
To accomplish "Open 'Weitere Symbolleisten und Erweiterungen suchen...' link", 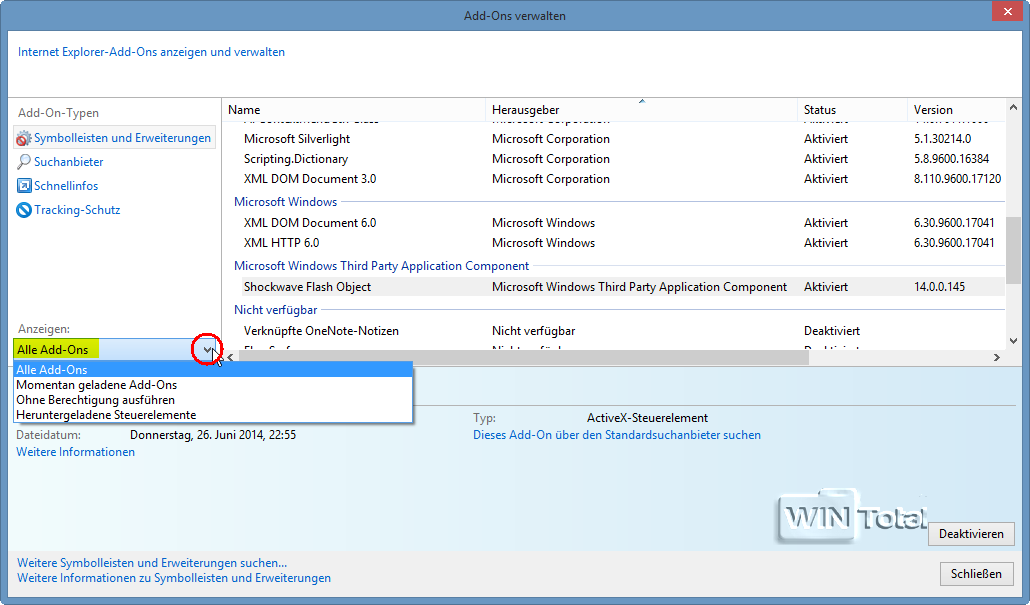I will (x=152, y=563).
